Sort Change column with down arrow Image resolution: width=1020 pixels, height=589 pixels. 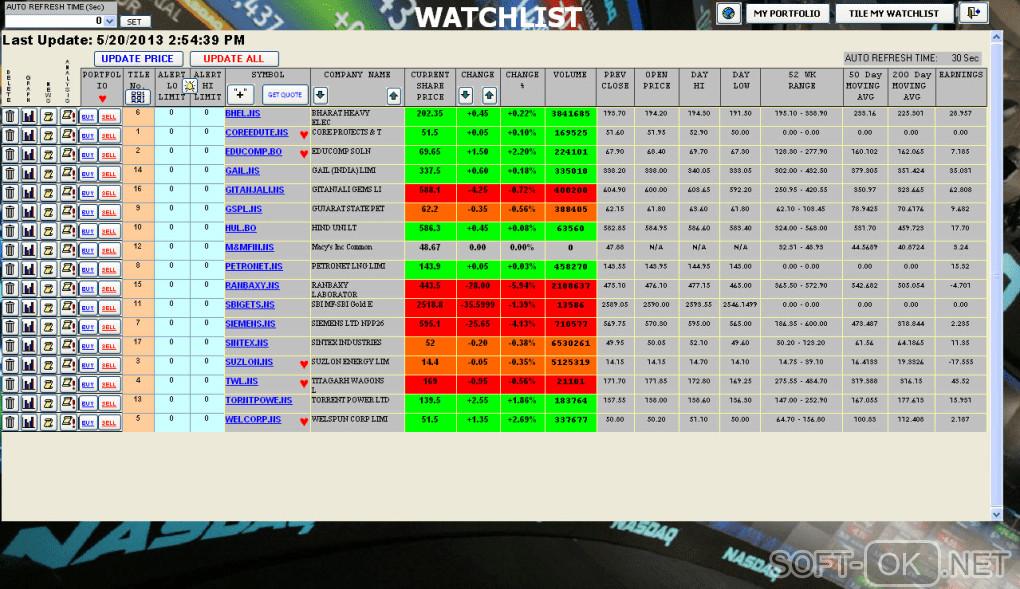tap(465, 96)
